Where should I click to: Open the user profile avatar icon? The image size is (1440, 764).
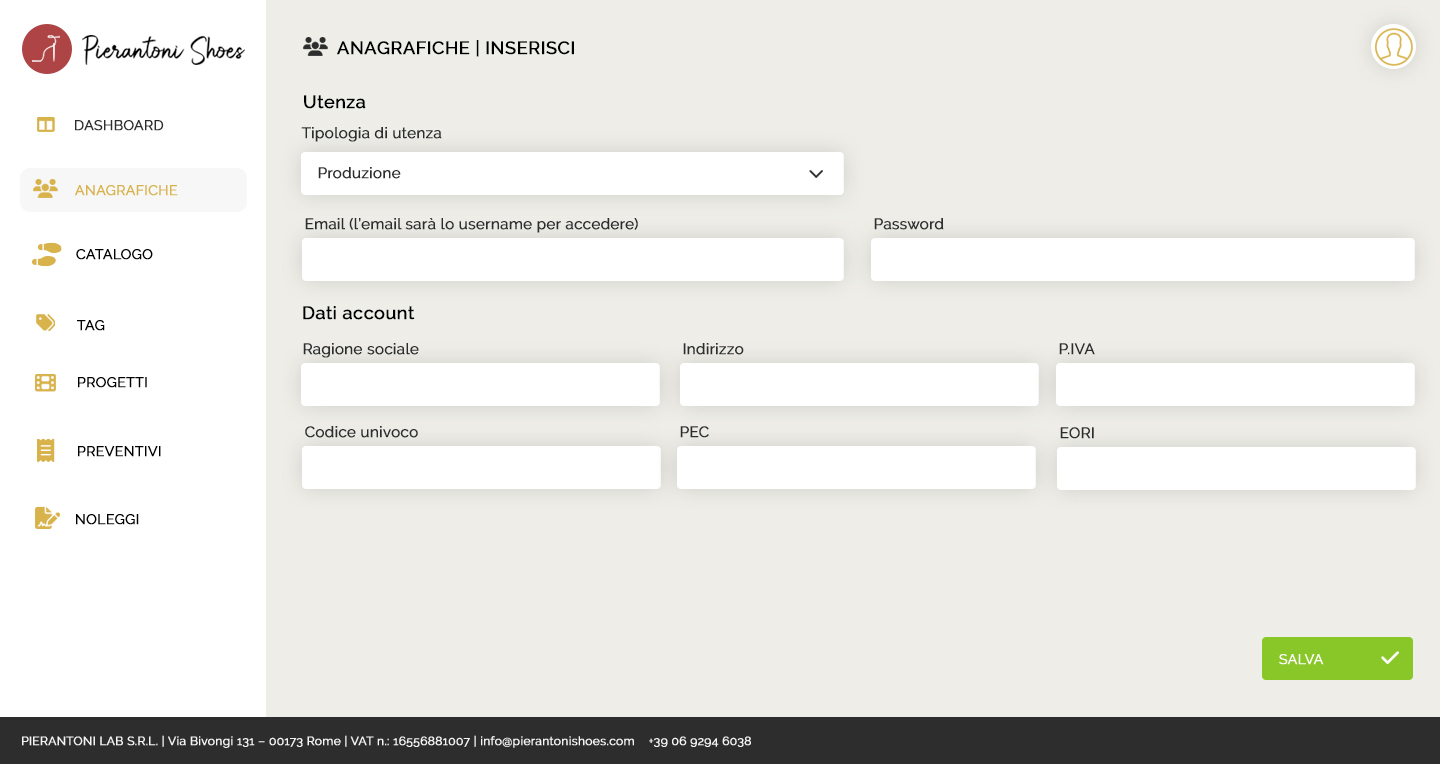[1392, 47]
